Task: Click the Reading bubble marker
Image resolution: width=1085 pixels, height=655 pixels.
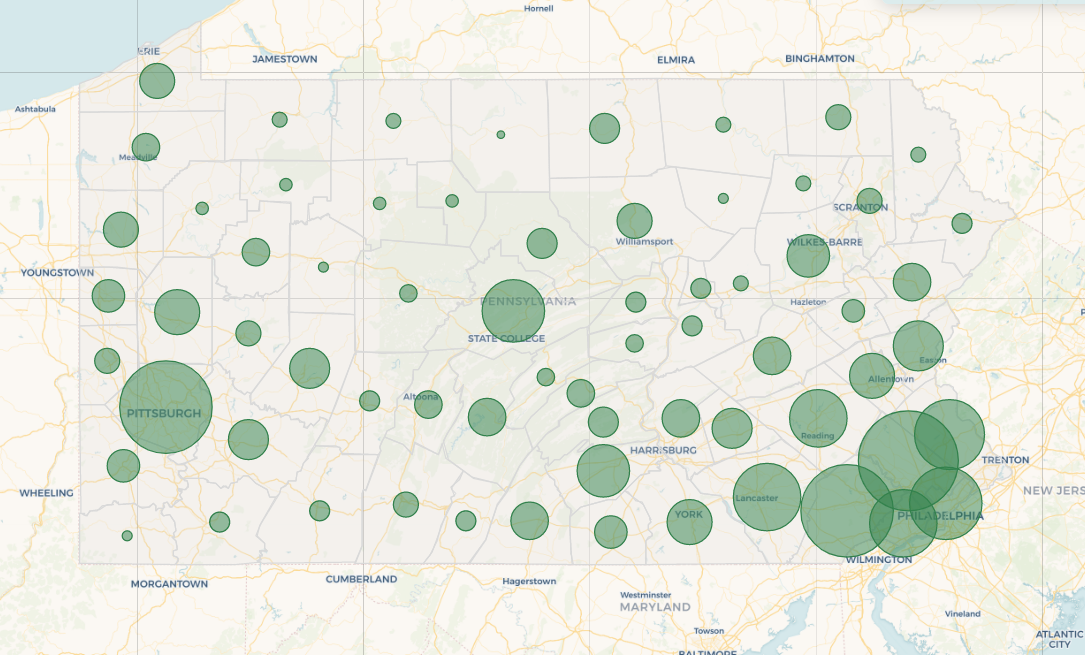Action: pyautogui.click(x=818, y=418)
